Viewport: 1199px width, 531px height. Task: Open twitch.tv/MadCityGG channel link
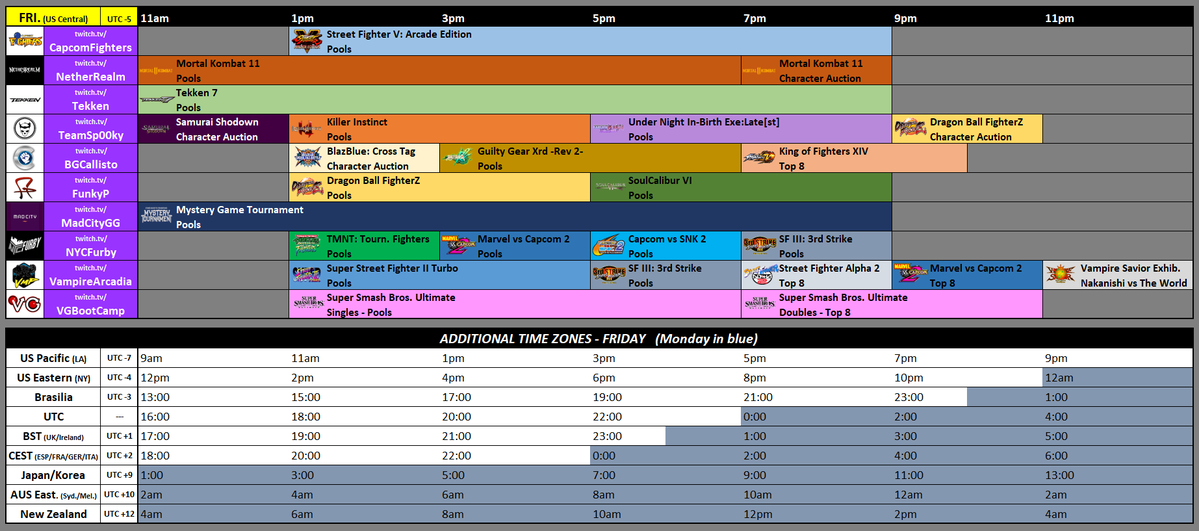(x=90, y=217)
